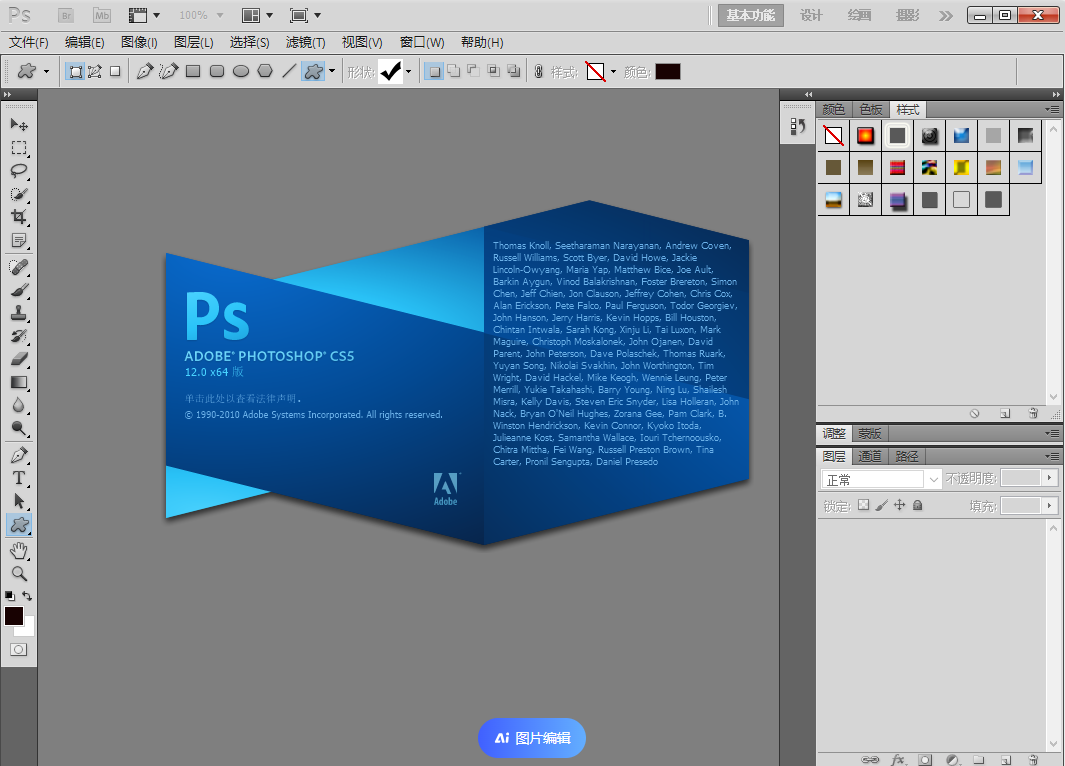This screenshot has height=766, width=1065.
Task: Toggle Lock all padlock icon
Action: [x=918, y=505]
